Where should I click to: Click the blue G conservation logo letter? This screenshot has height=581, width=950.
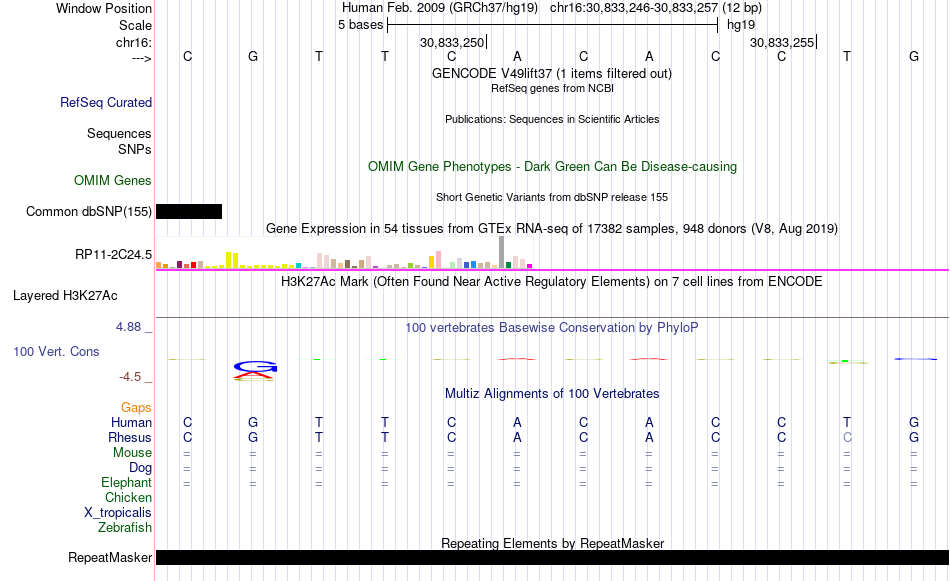point(255,367)
